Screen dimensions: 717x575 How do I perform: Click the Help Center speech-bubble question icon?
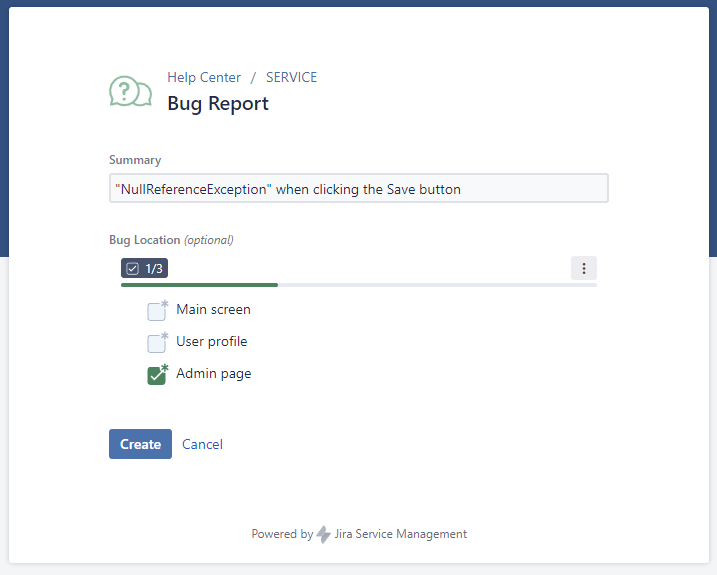coord(130,91)
